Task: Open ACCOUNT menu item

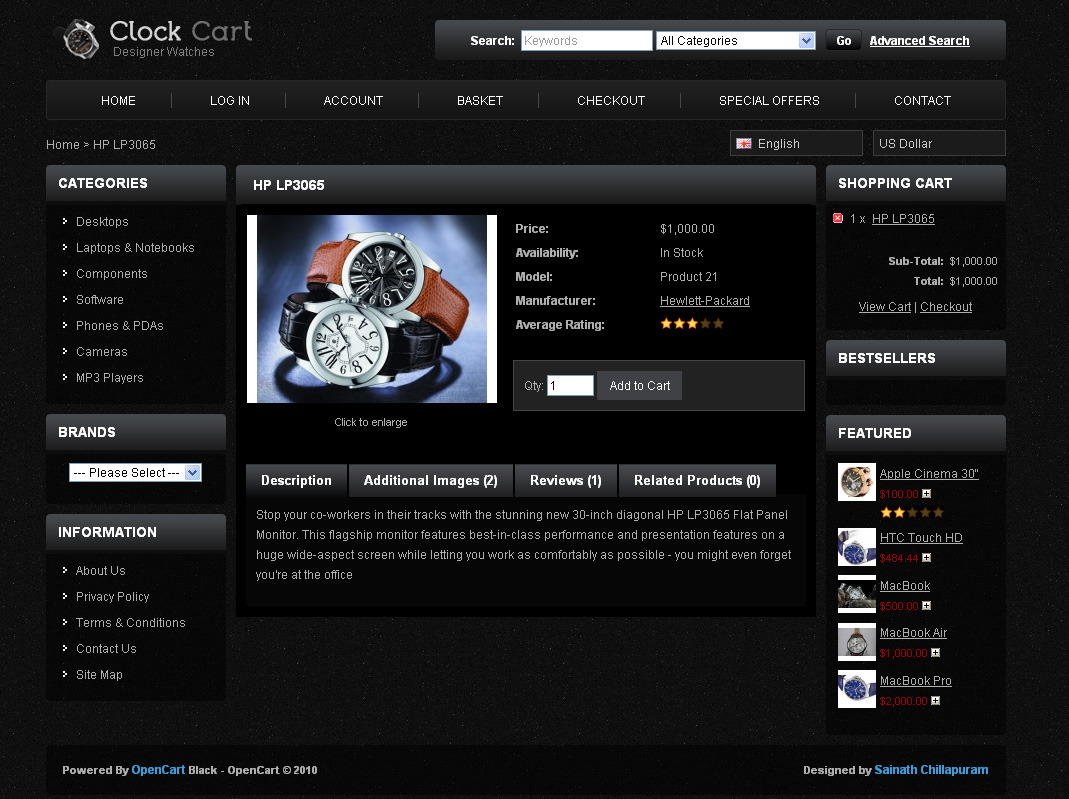Action: (353, 101)
